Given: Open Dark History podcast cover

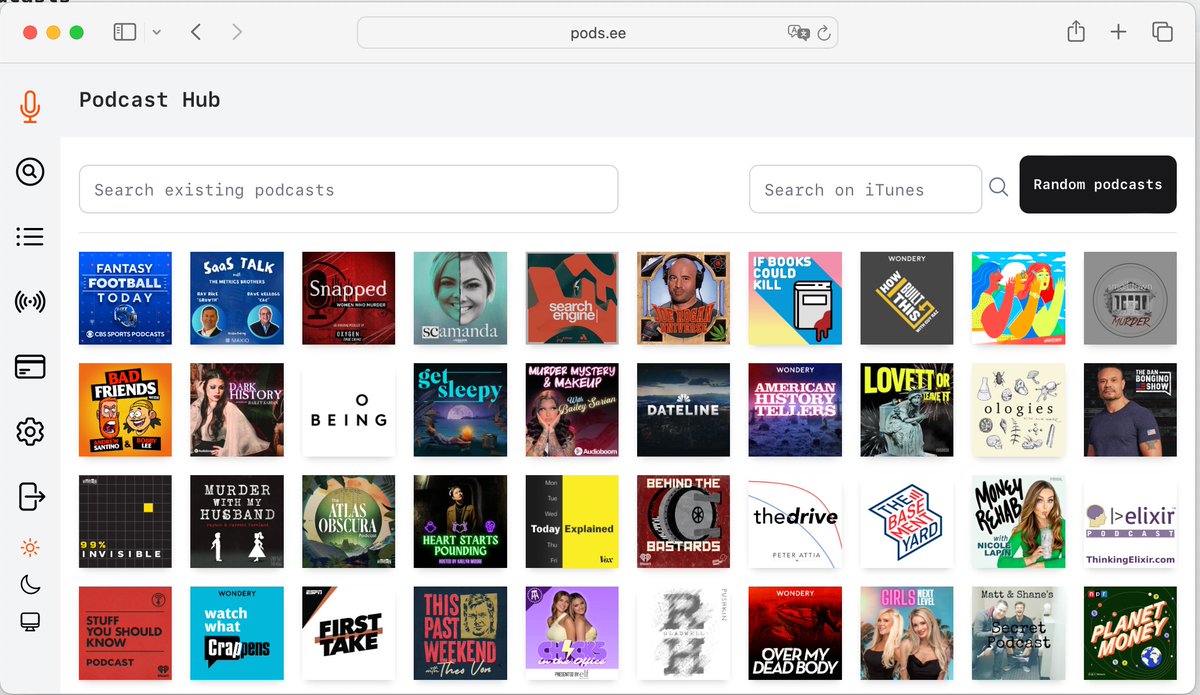Looking at the screenshot, I should click(x=237, y=410).
